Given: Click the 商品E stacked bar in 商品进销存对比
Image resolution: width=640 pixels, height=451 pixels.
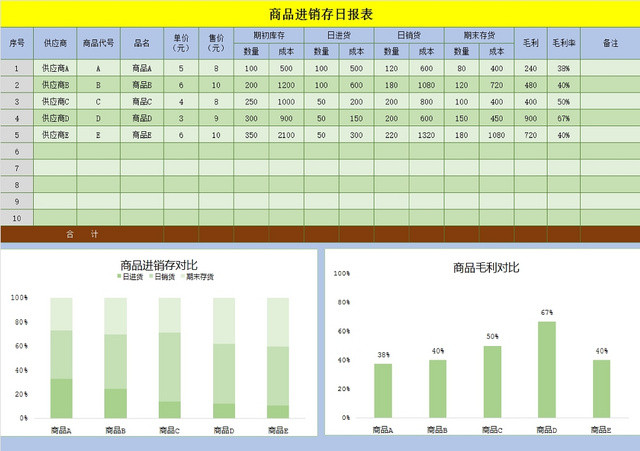Looking at the screenshot, I should pyautogui.click(x=278, y=358).
